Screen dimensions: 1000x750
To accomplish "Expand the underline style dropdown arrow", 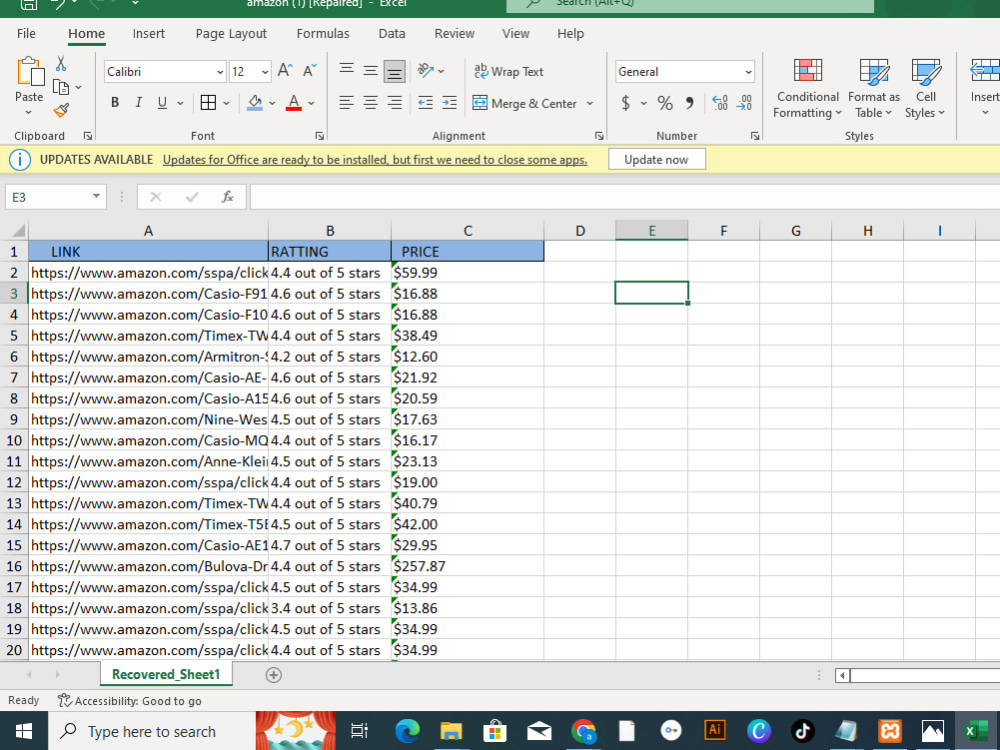I will point(180,103).
